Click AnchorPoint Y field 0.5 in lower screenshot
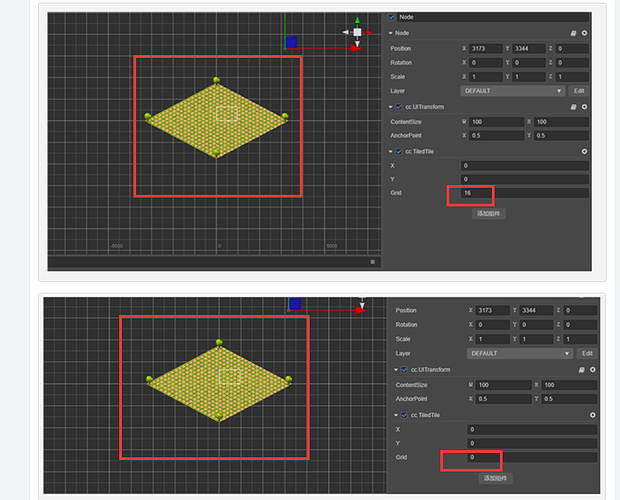Viewport: 620px width, 500px height. tap(569, 399)
